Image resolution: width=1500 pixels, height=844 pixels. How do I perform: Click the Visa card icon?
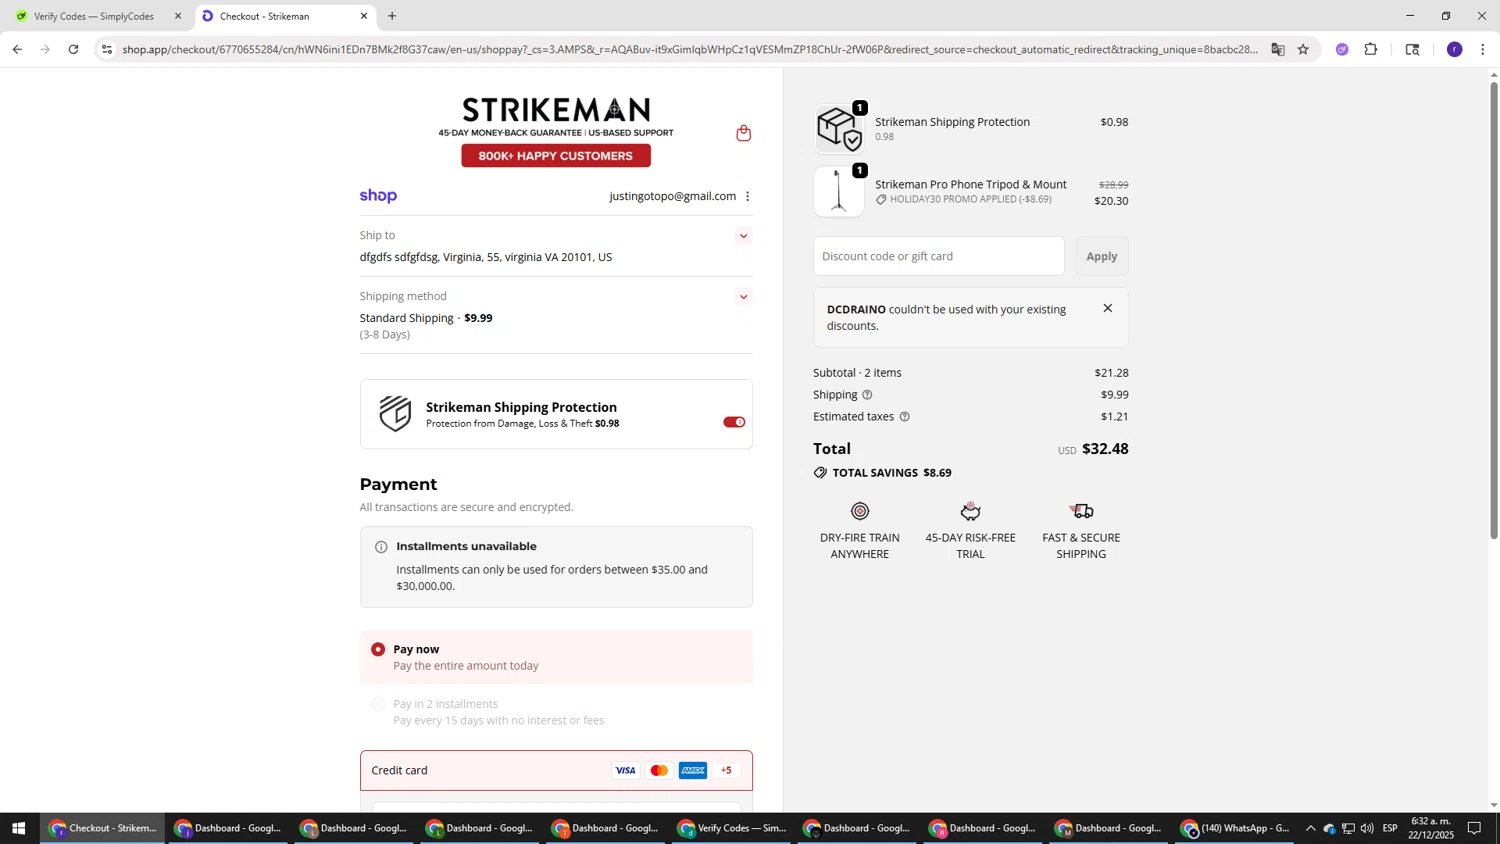click(x=625, y=770)
